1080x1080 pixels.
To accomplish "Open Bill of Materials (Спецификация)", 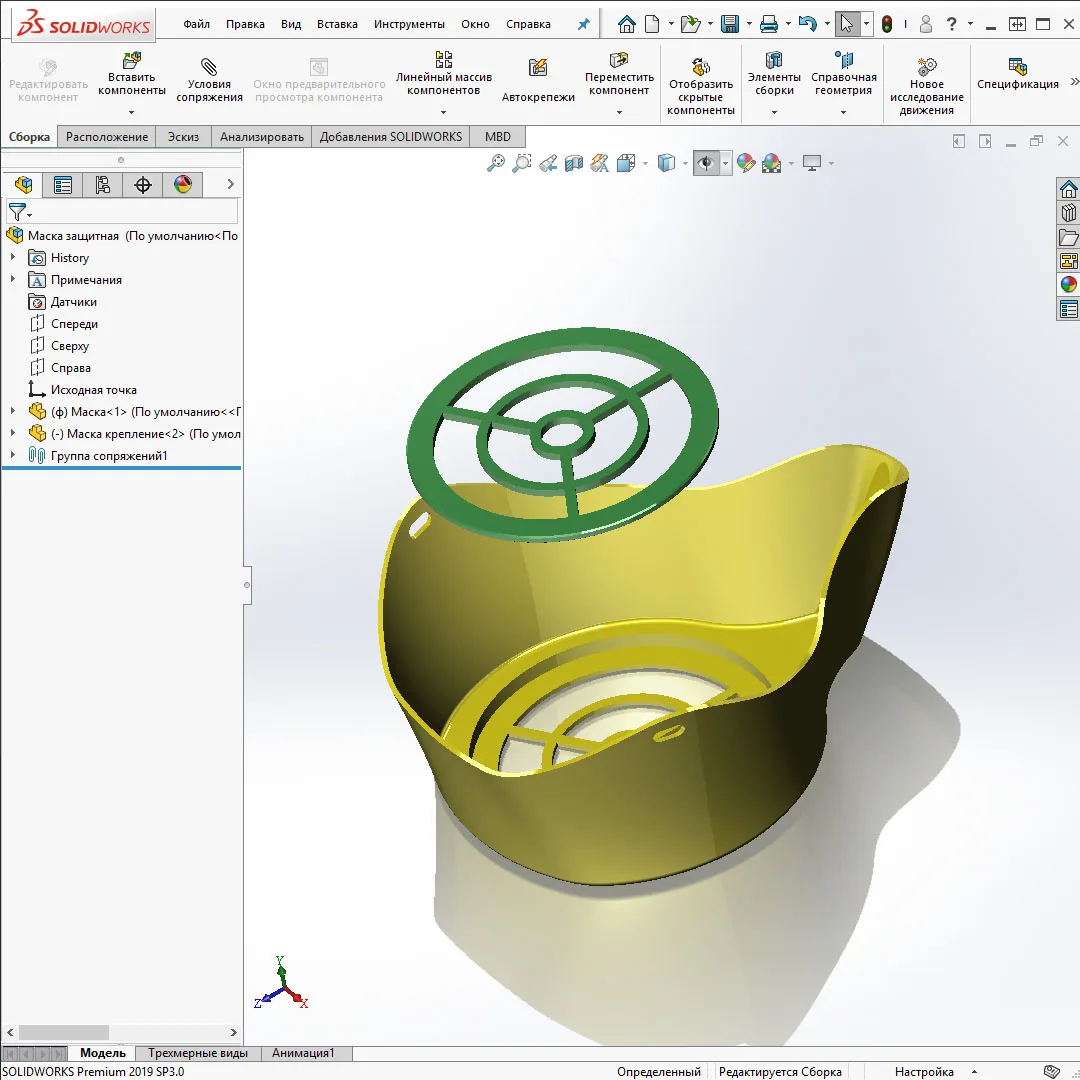I will (1018, 68).
